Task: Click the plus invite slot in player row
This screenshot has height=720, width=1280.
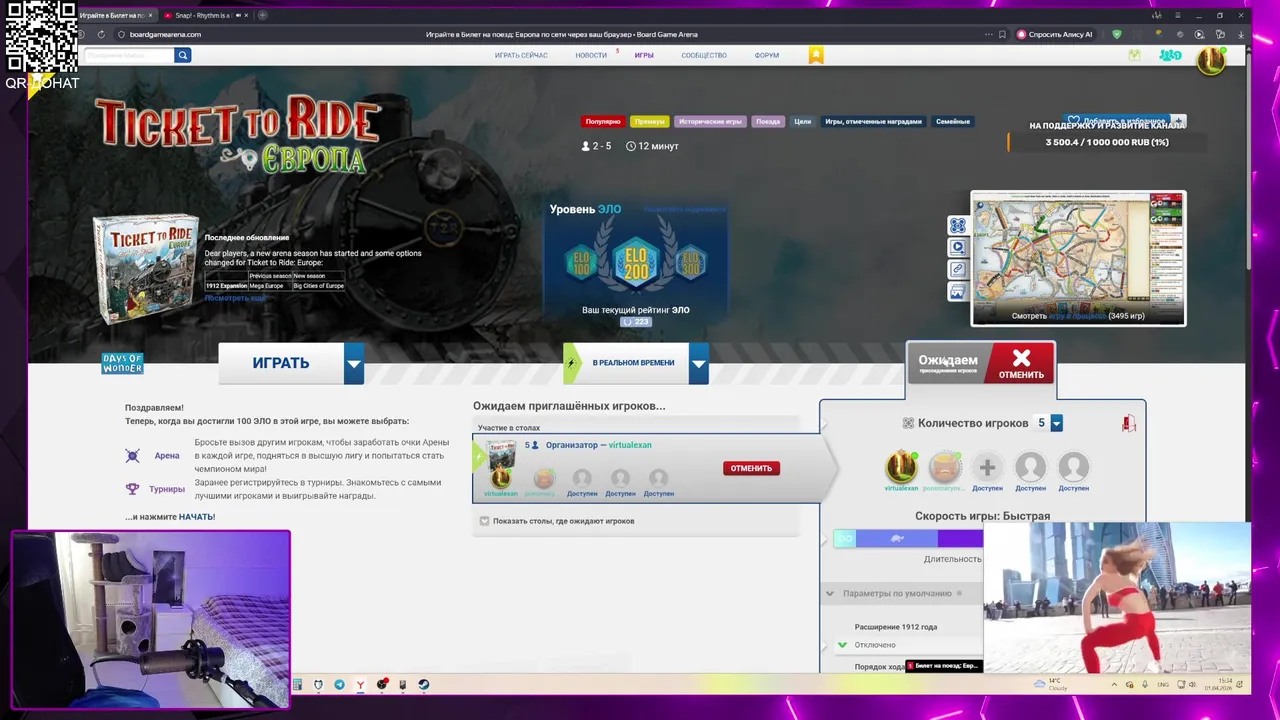Action: tap(987, 467)
